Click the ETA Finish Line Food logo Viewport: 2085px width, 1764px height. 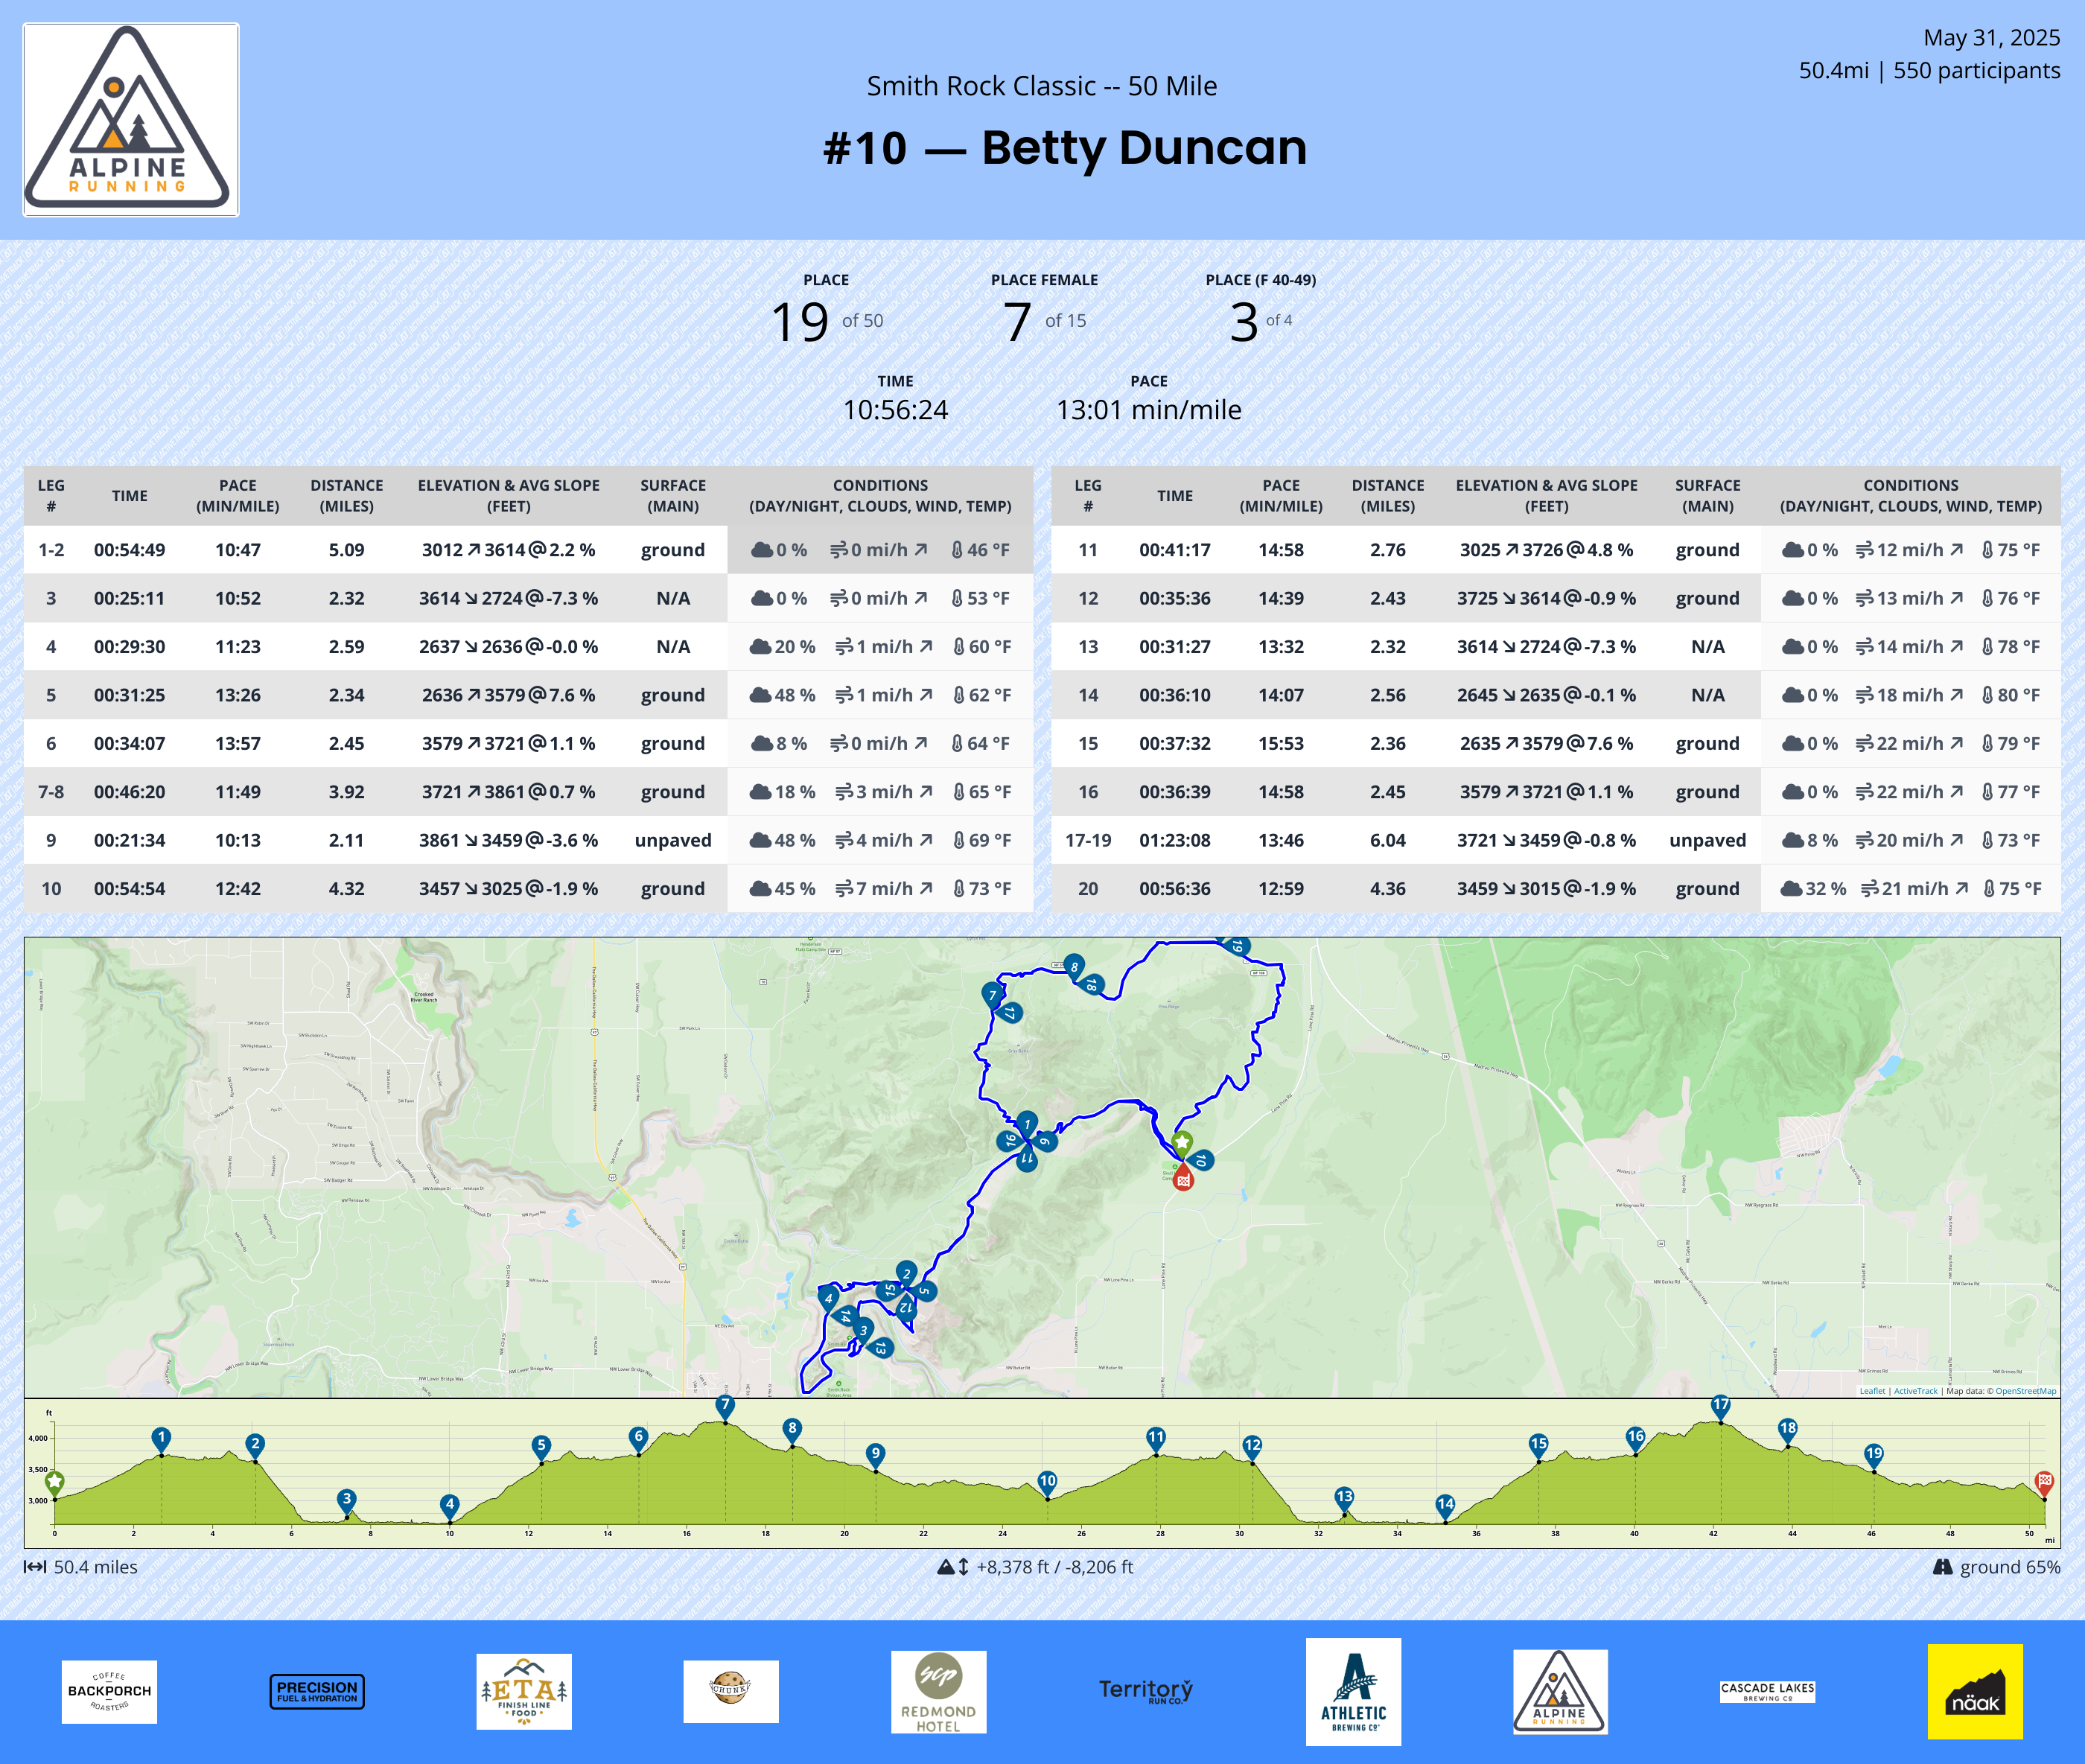pos(524,1692)
